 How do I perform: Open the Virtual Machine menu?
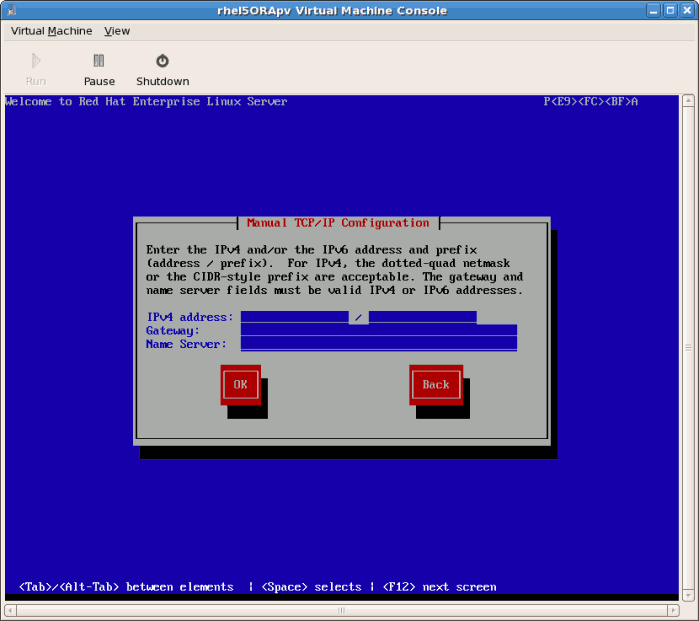pyautogui.click(x=51, y=31)
